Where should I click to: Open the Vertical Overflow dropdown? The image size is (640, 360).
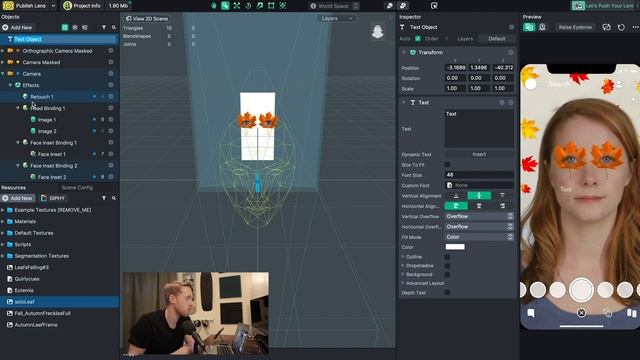(479, 216)
